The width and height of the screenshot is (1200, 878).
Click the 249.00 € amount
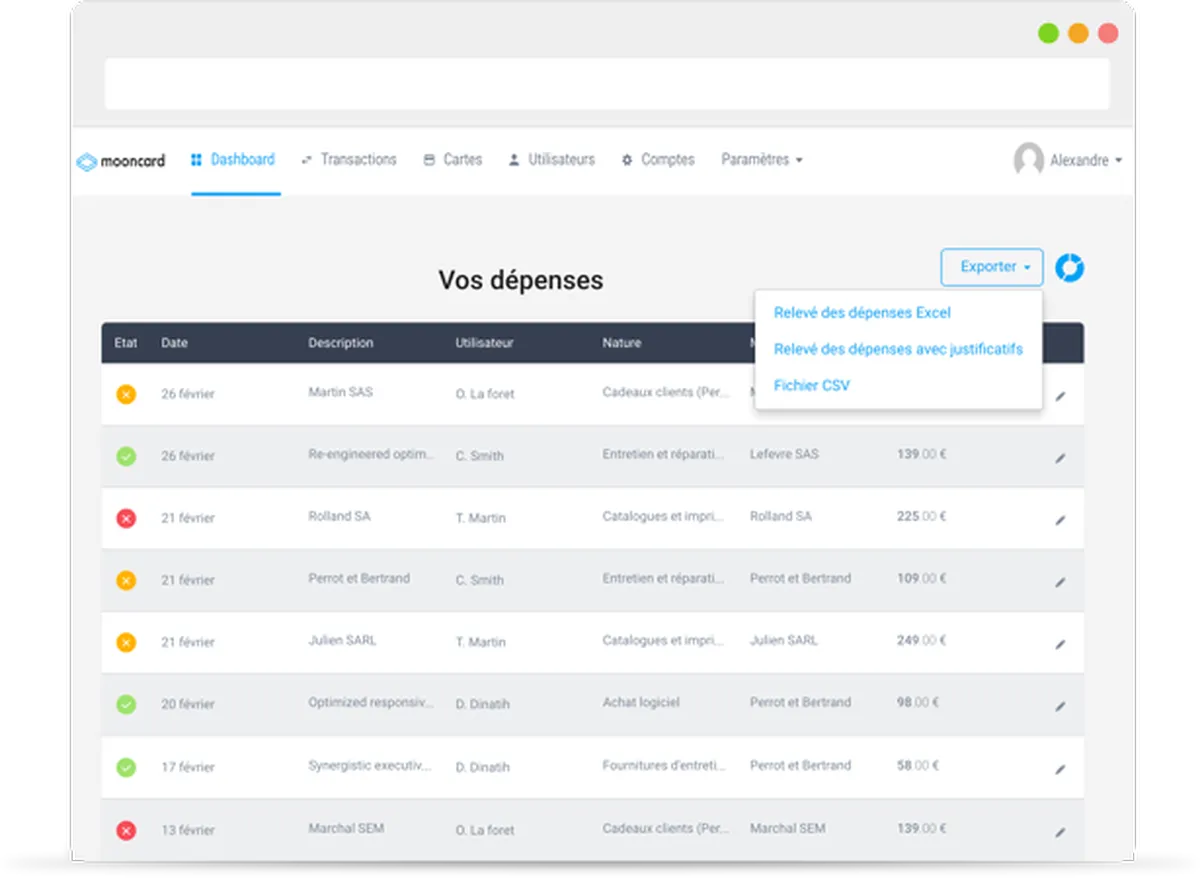921,640
